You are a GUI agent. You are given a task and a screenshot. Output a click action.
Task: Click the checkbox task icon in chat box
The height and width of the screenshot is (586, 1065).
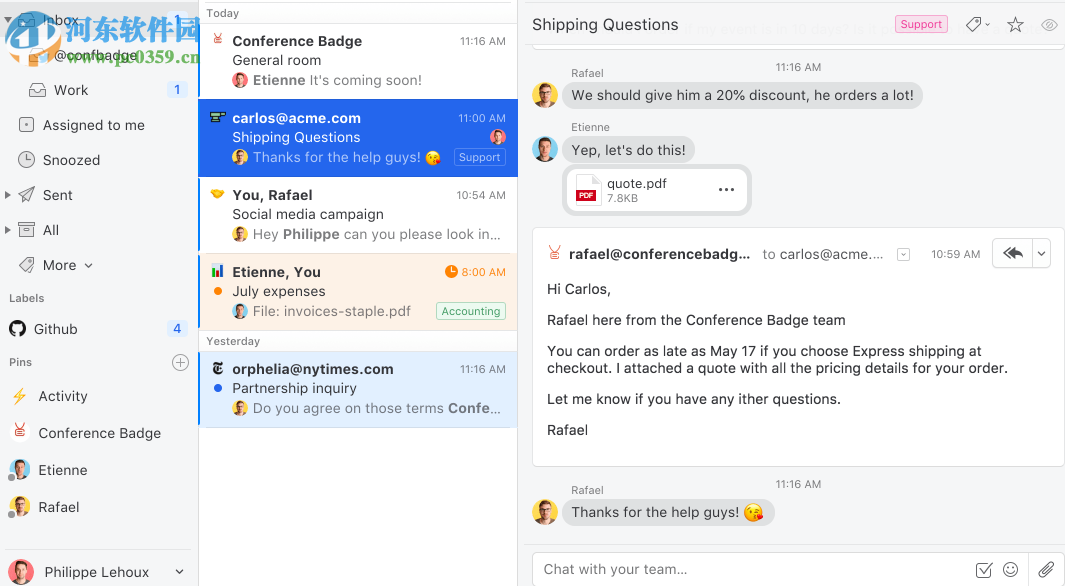(x=984, y=569)
